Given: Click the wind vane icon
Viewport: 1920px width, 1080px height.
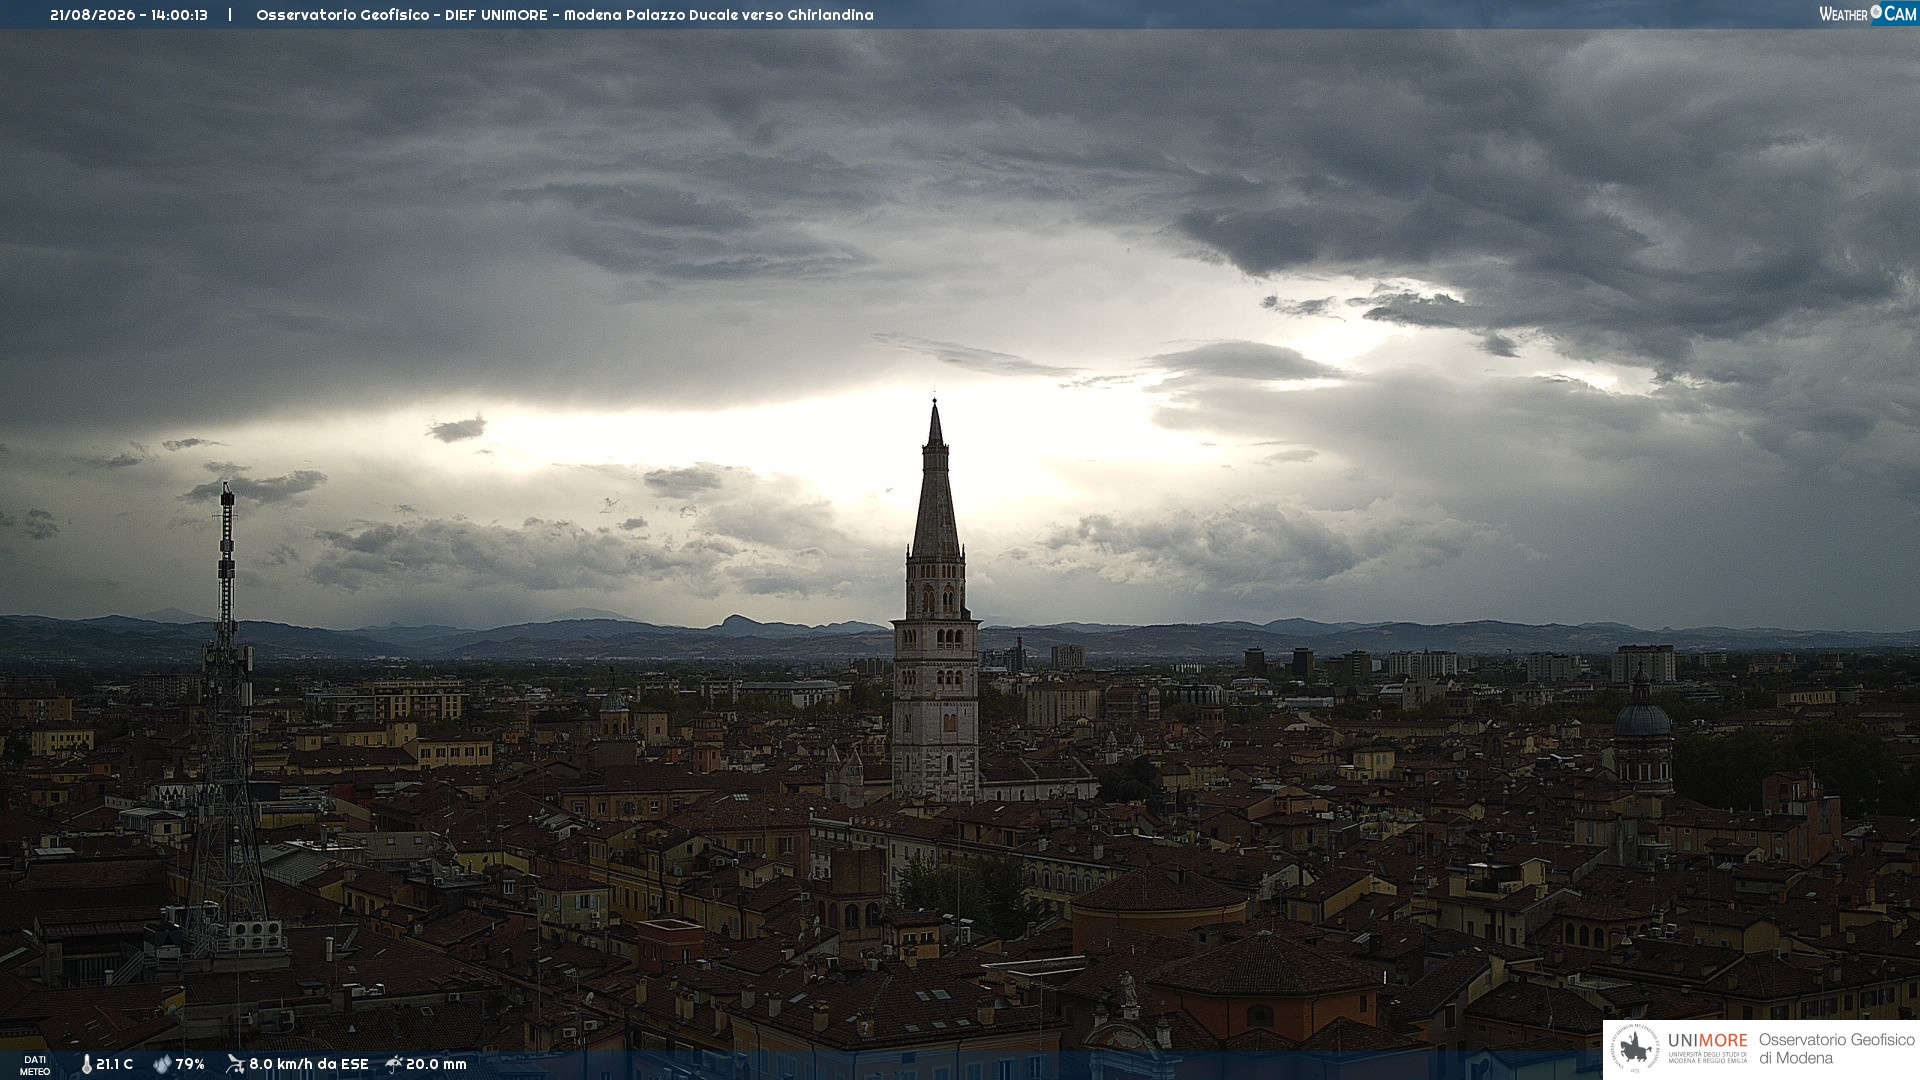Looking at the screenshot, I should tap(235, 1064).
